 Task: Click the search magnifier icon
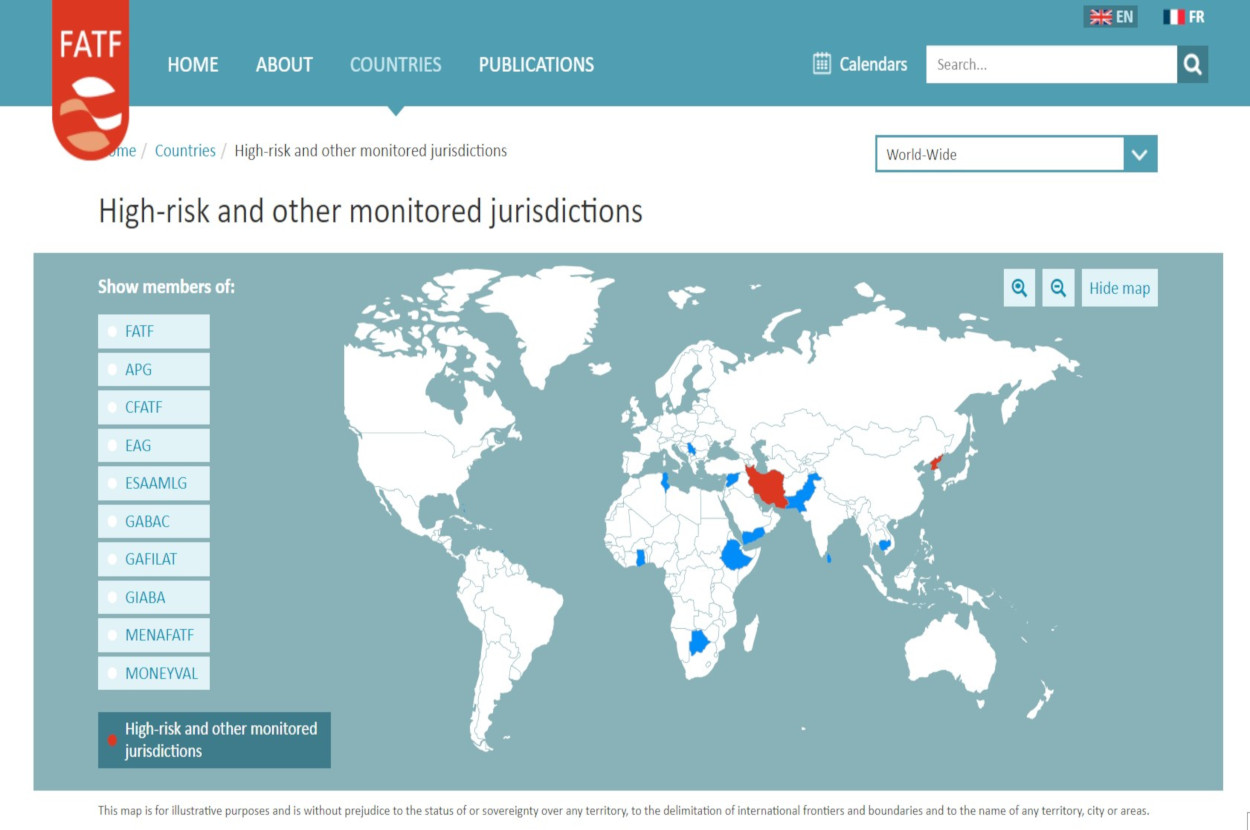(x=1192, y=65)
